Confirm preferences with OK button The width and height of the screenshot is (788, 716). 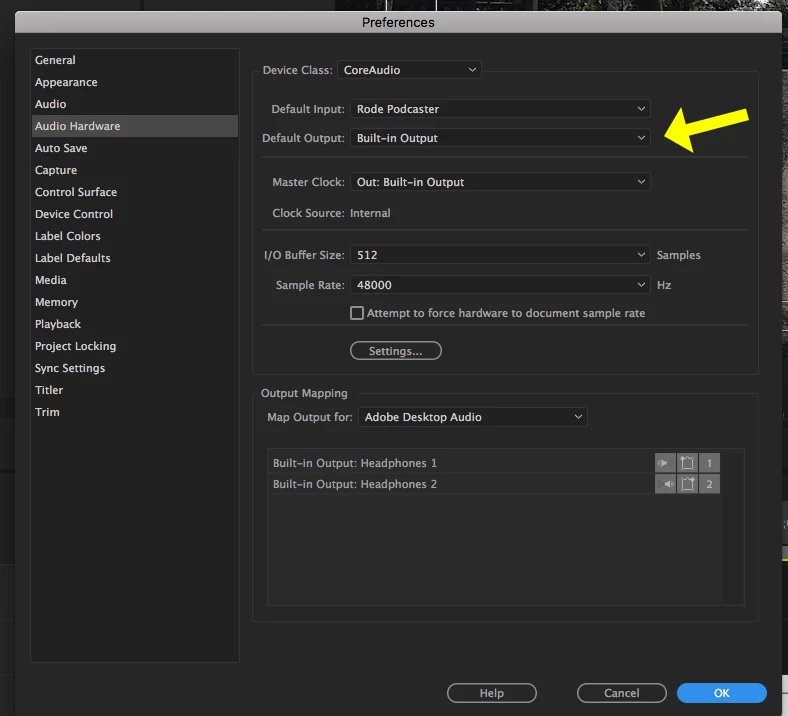point(722,693)
